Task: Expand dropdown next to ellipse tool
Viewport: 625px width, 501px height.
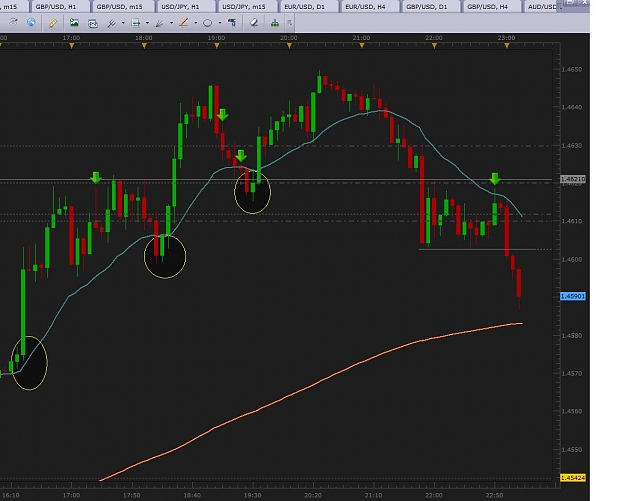Action: point(220,23)
